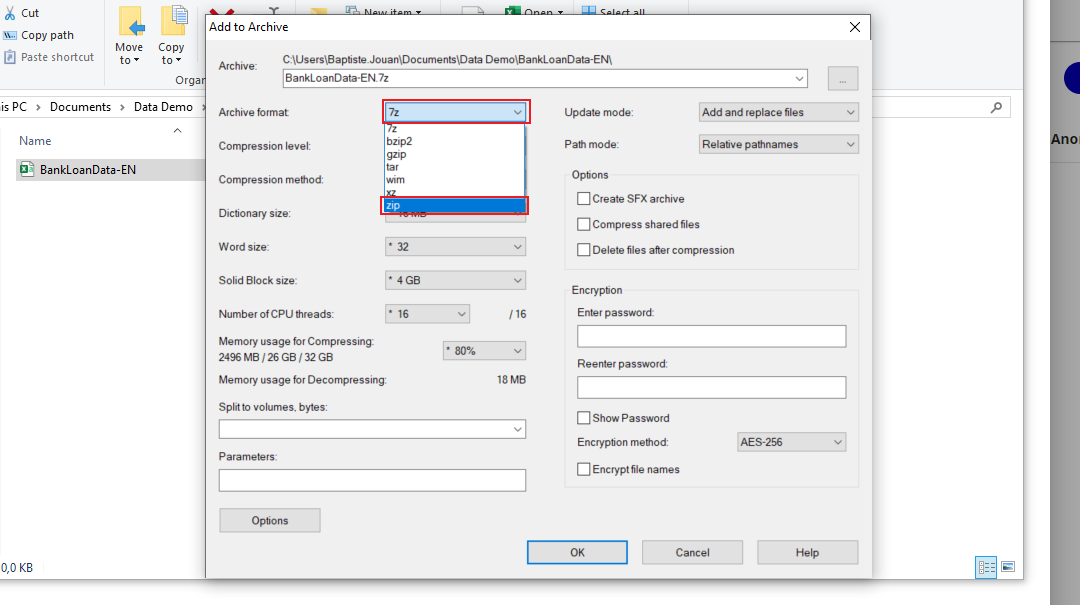The width and height of the screenshot is (1080, 605).
Task: Select zip from Archive format list
Action: point(420,205)
